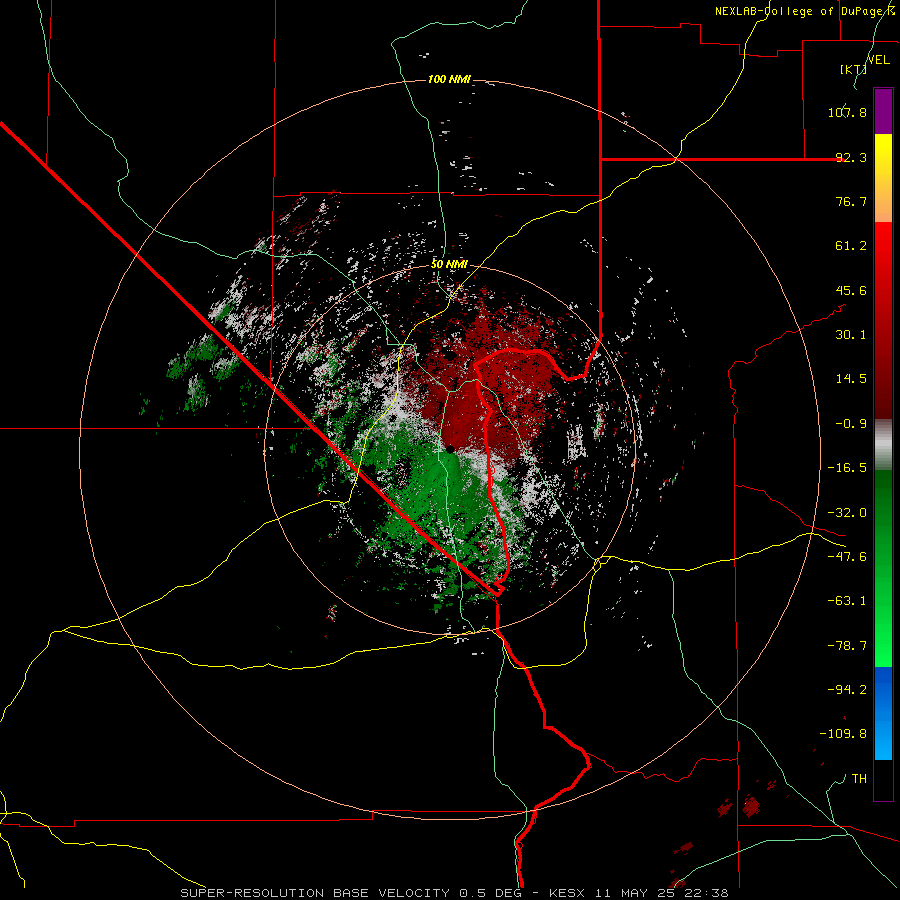Click the 30.1 velocity scale value

[x=851, y=335]
